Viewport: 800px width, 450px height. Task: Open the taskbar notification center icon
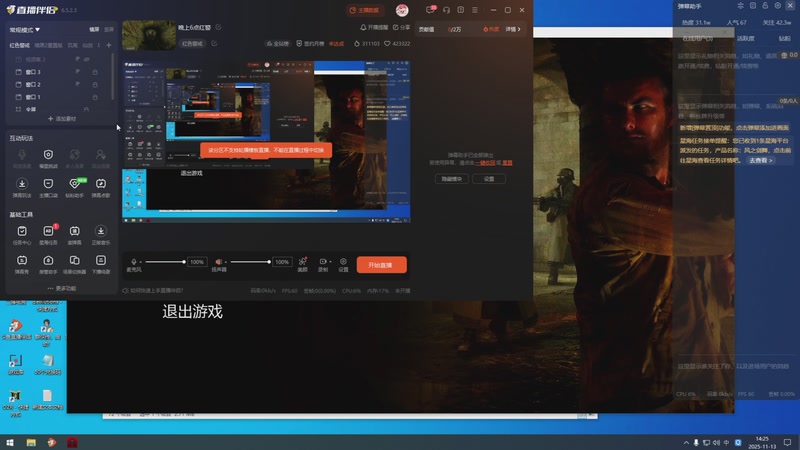pos(787,442)
